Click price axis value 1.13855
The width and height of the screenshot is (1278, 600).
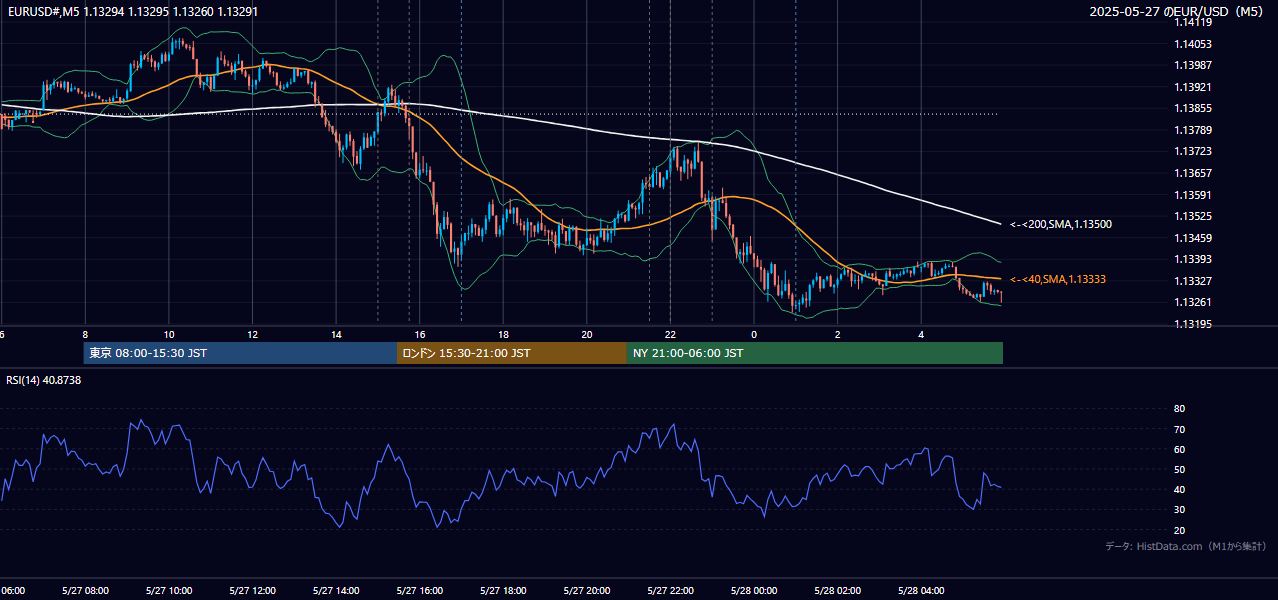point(1193,108)
